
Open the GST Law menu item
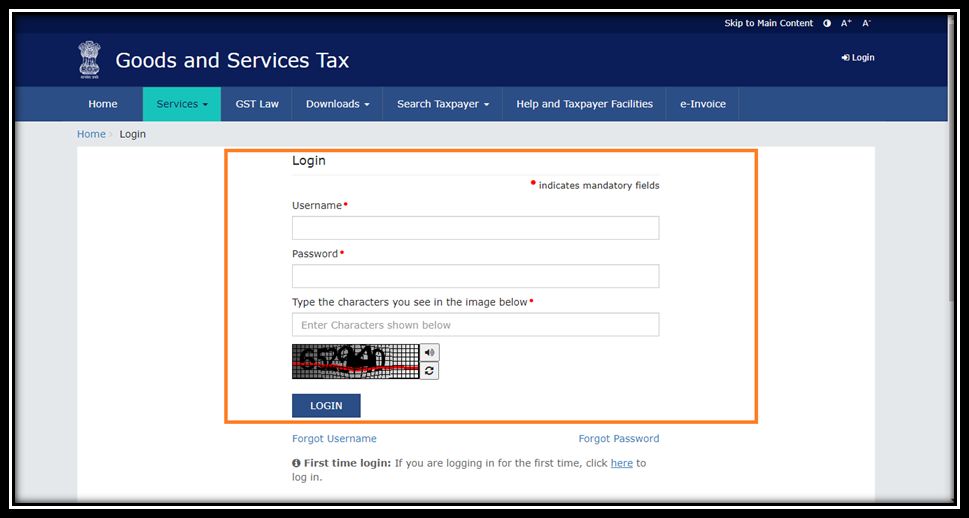click(257, 104)
